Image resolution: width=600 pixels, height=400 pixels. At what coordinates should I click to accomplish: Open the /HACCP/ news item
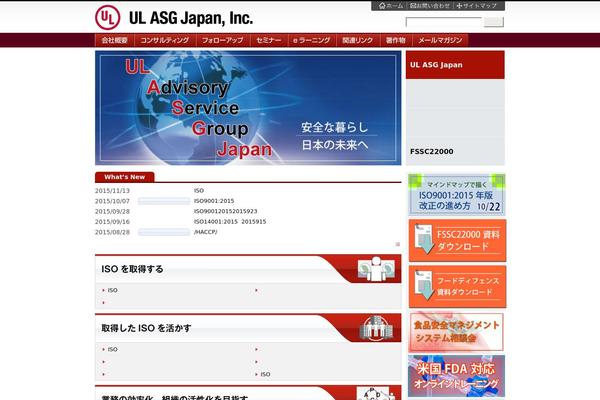(x=205, y=232)
